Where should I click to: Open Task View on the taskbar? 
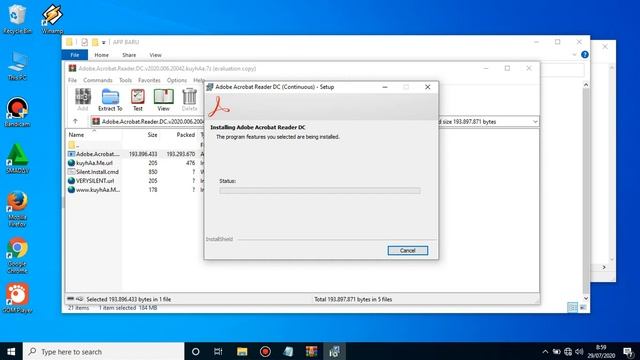[218, 351]
